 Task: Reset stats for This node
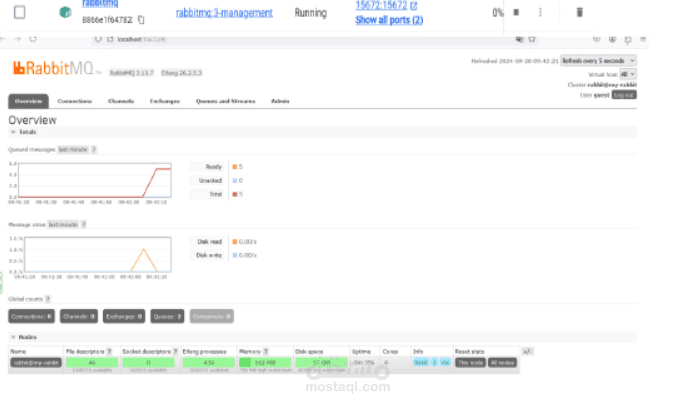point(471,363)
